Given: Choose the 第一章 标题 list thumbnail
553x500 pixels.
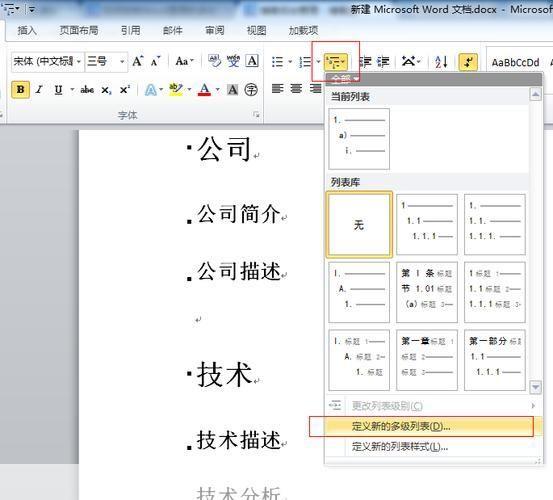Looking at the screenshot, I should [x=427, y=360].
